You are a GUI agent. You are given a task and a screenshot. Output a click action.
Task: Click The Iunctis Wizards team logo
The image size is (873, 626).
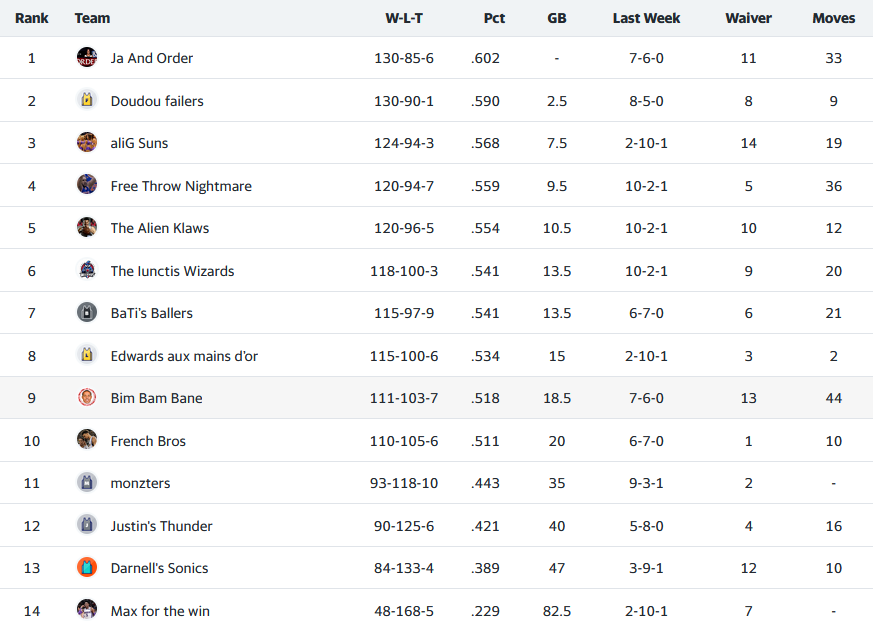tap(87, 270)
